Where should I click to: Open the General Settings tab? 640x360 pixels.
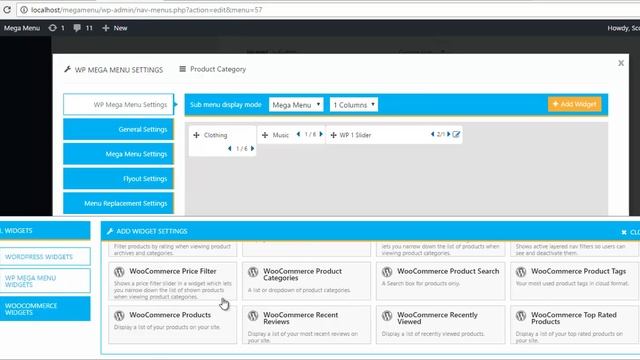pos(118,129)
